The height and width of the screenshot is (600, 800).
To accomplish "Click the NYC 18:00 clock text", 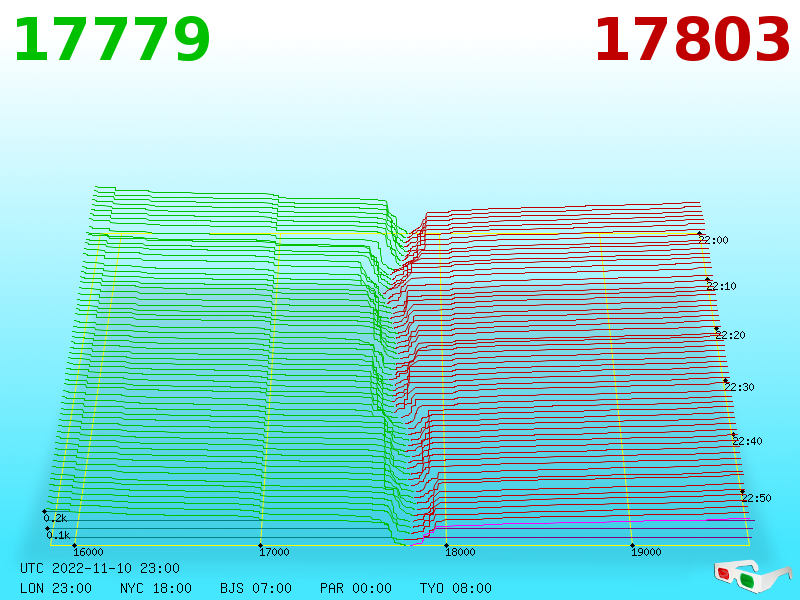I will coord(156,588).
